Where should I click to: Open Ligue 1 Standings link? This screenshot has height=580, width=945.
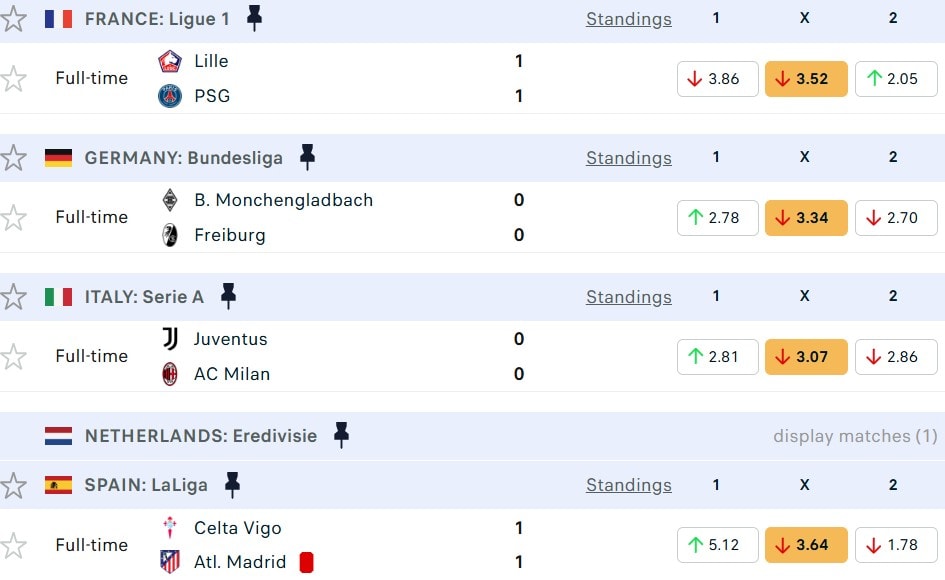[628, 19]
